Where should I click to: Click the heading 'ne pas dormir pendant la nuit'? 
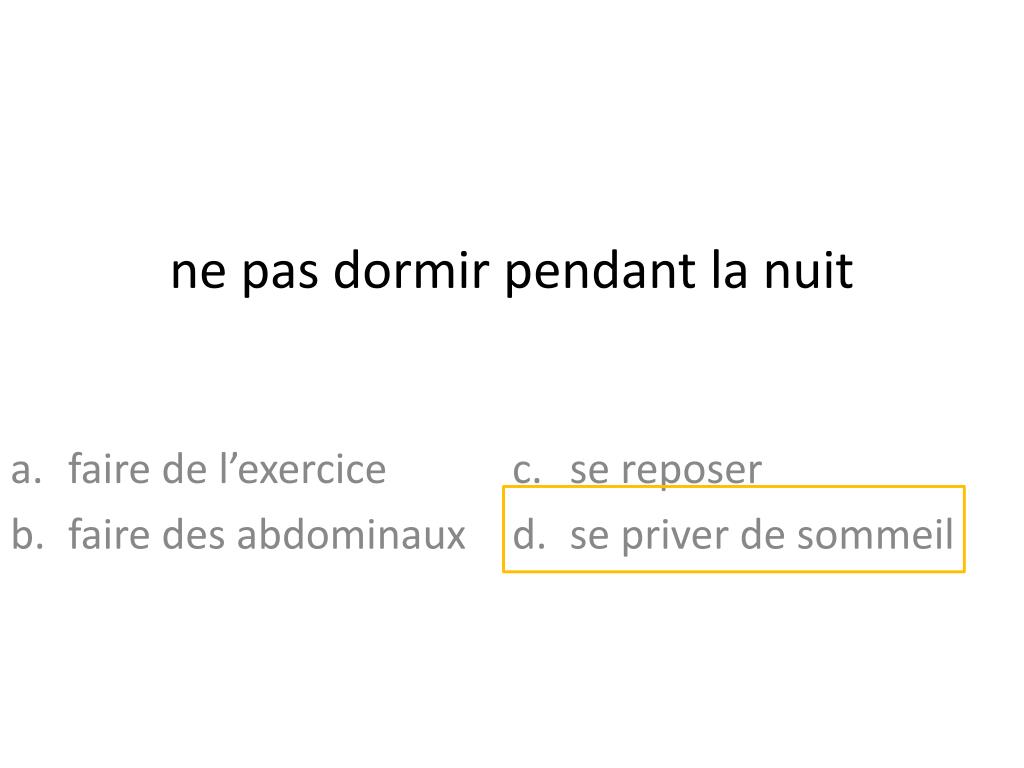(512, 271)
